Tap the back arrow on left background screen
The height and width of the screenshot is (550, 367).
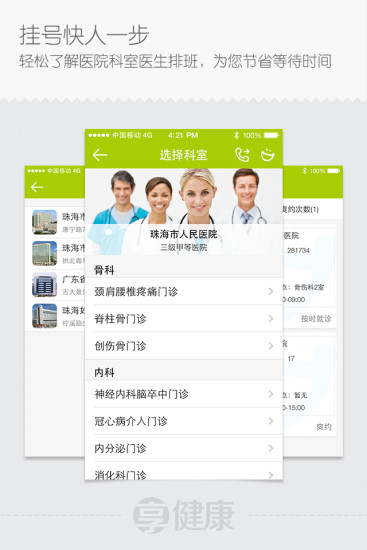click(37, 187)
